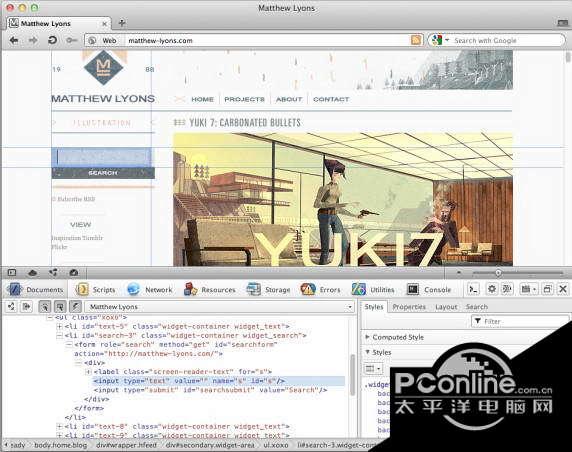Viewport: 572px width, 452px height.
Task: Open the Network panel
Action: pyautogui.click(x=150, y=290)
